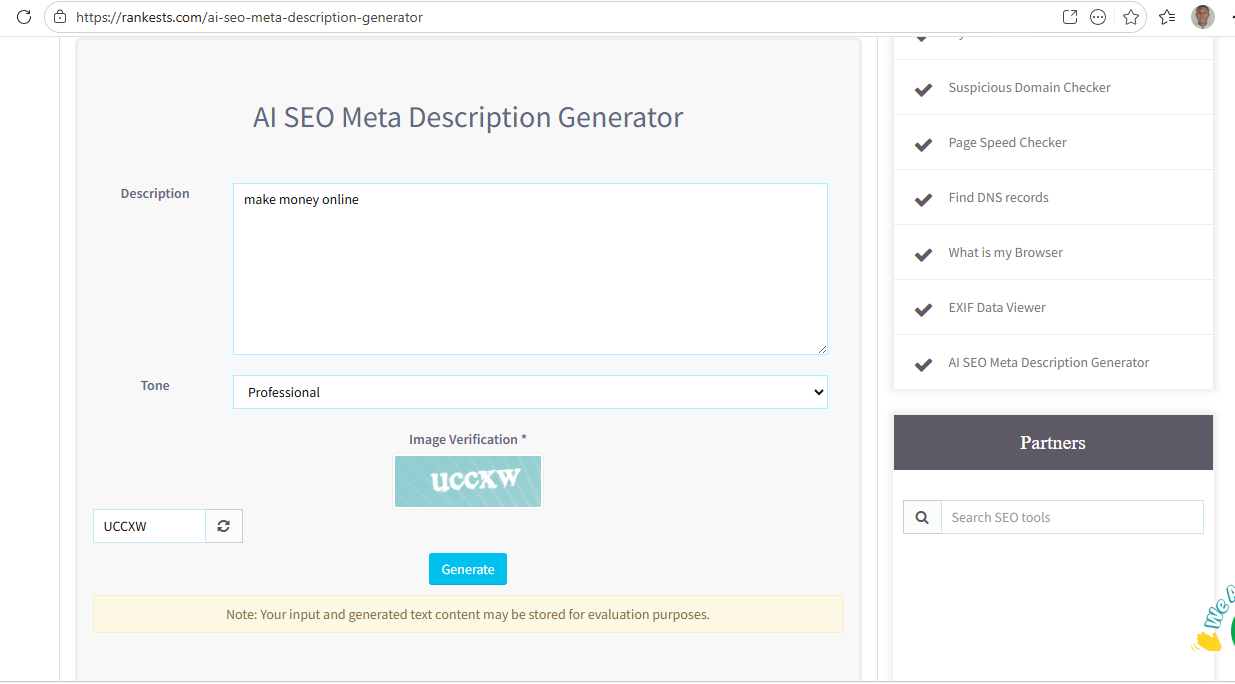Screen dimensions: 1235x684
Task: Refresh the captcha image
Action: [224, 526]
